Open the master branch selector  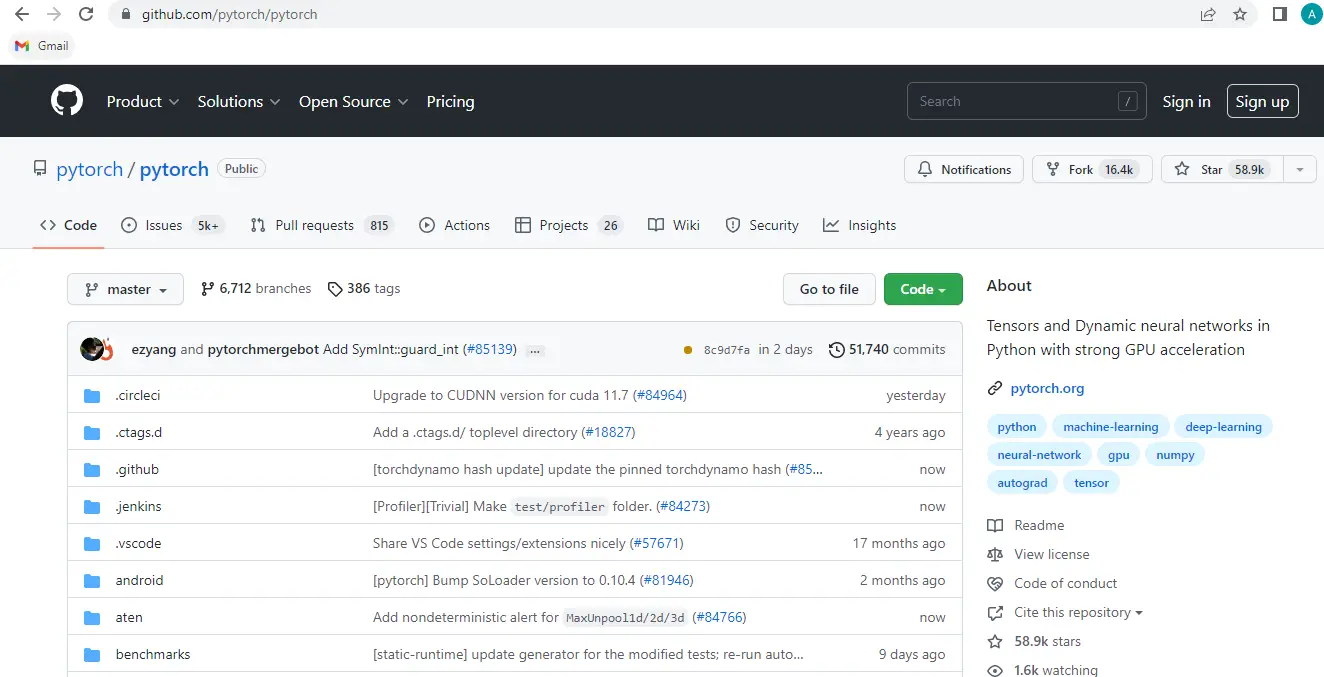coord(126,289)
